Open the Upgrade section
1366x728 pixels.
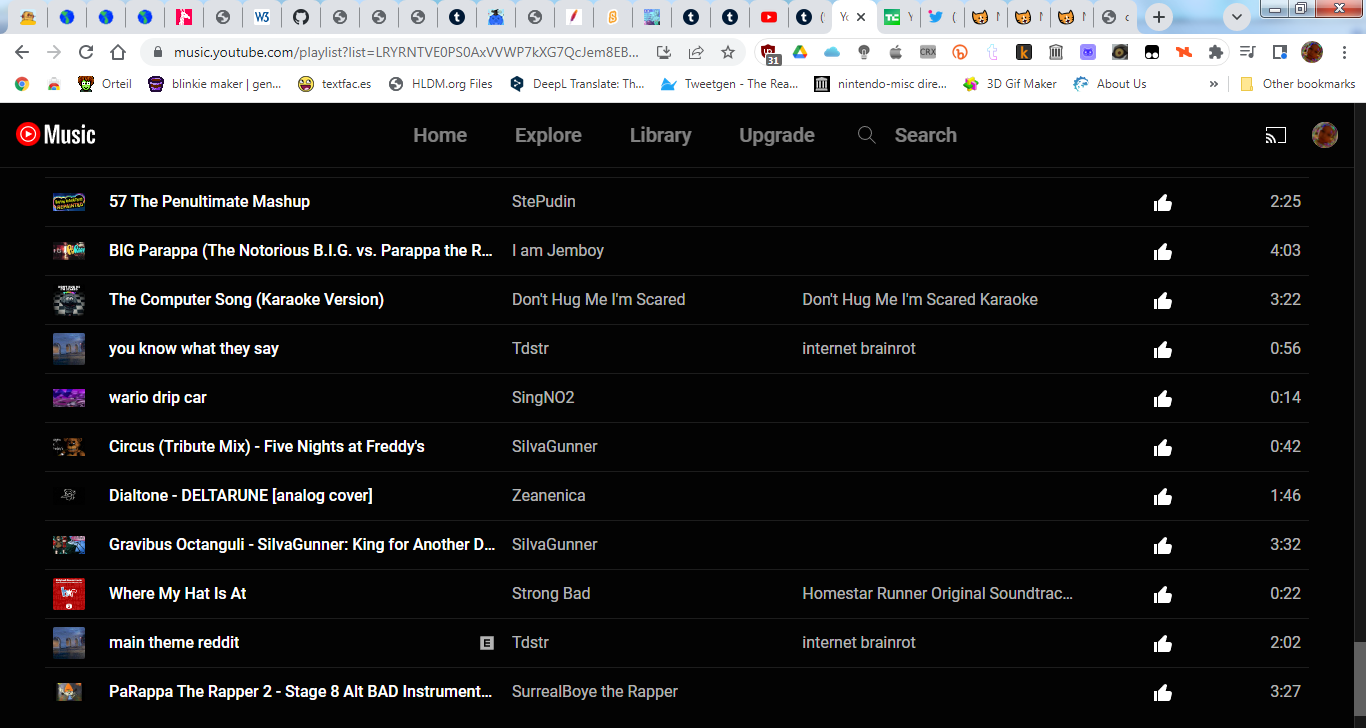pyautogui.click(x=777, y=135)
